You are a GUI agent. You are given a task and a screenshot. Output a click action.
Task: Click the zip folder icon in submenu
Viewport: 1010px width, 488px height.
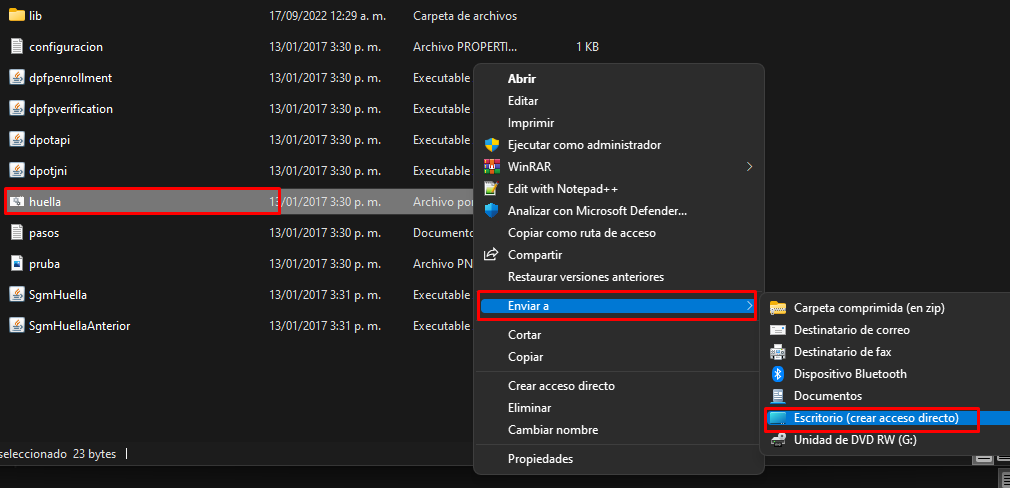click(x=778, y=308)
